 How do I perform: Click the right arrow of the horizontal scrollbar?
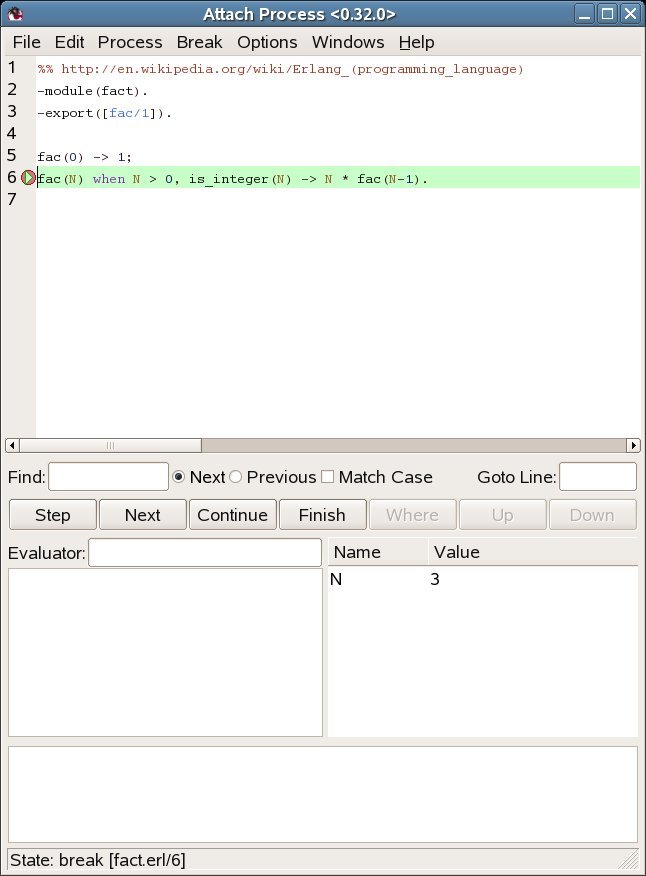tap(633, 445)
